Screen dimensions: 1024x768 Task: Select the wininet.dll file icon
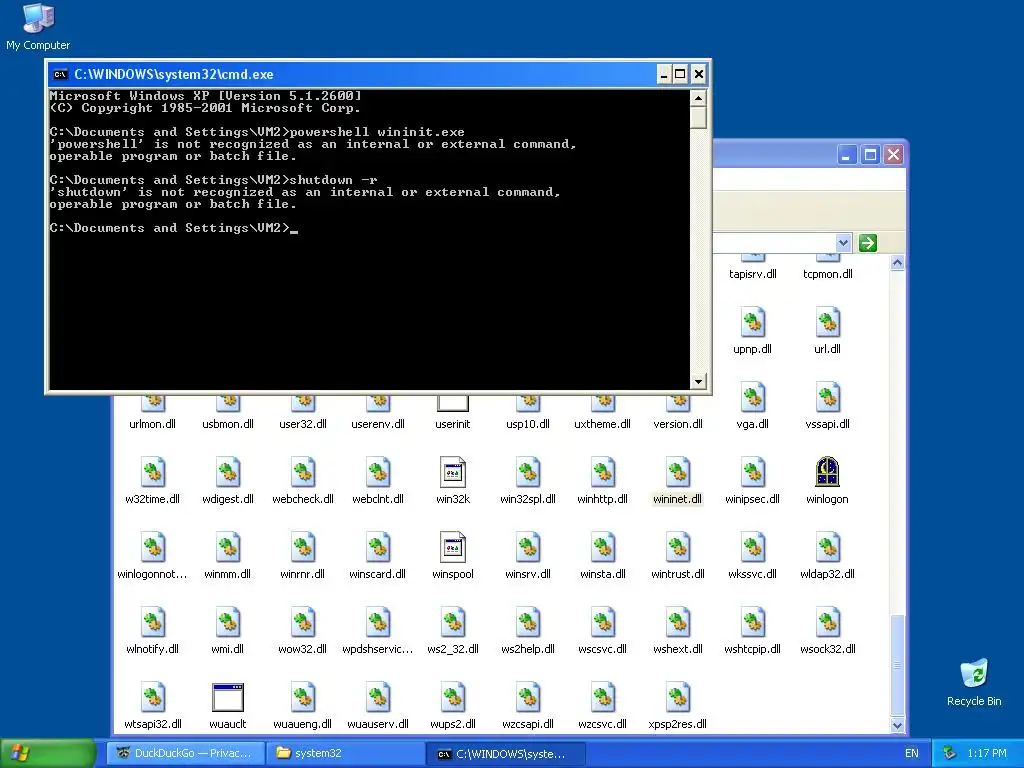click(677, 472)
